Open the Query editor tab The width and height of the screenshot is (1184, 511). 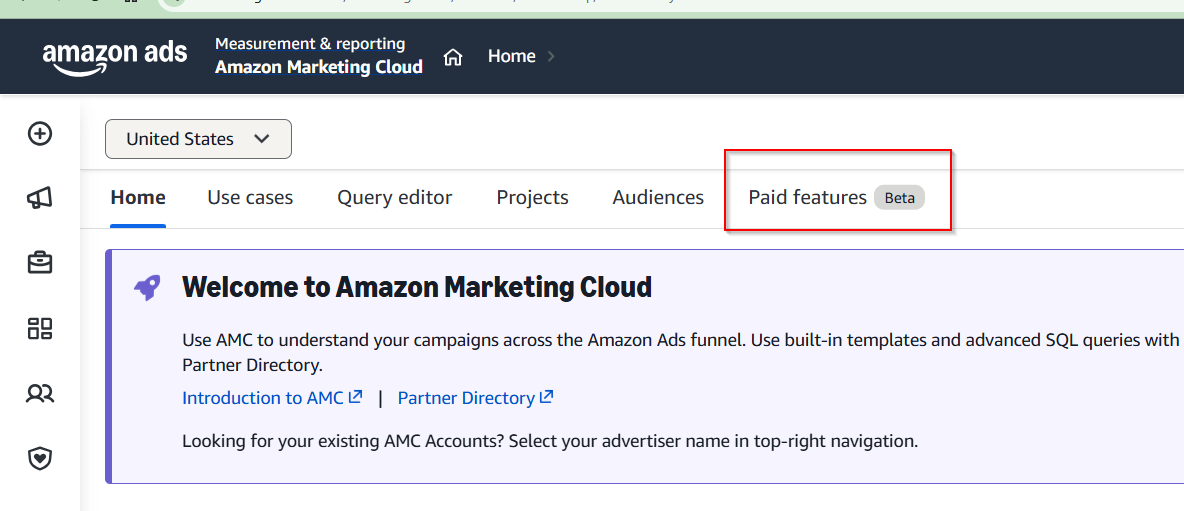(395, 198)
